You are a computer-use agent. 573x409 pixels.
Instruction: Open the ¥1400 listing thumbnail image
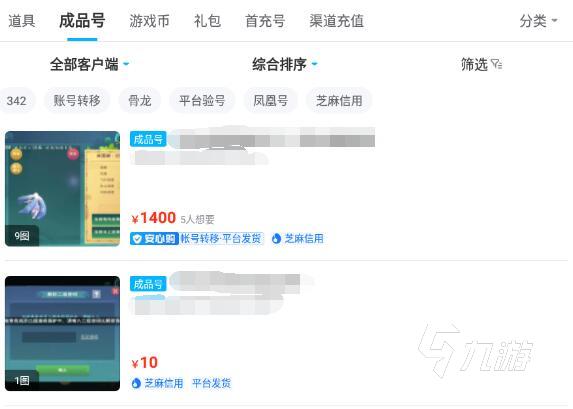pos(62,189)
